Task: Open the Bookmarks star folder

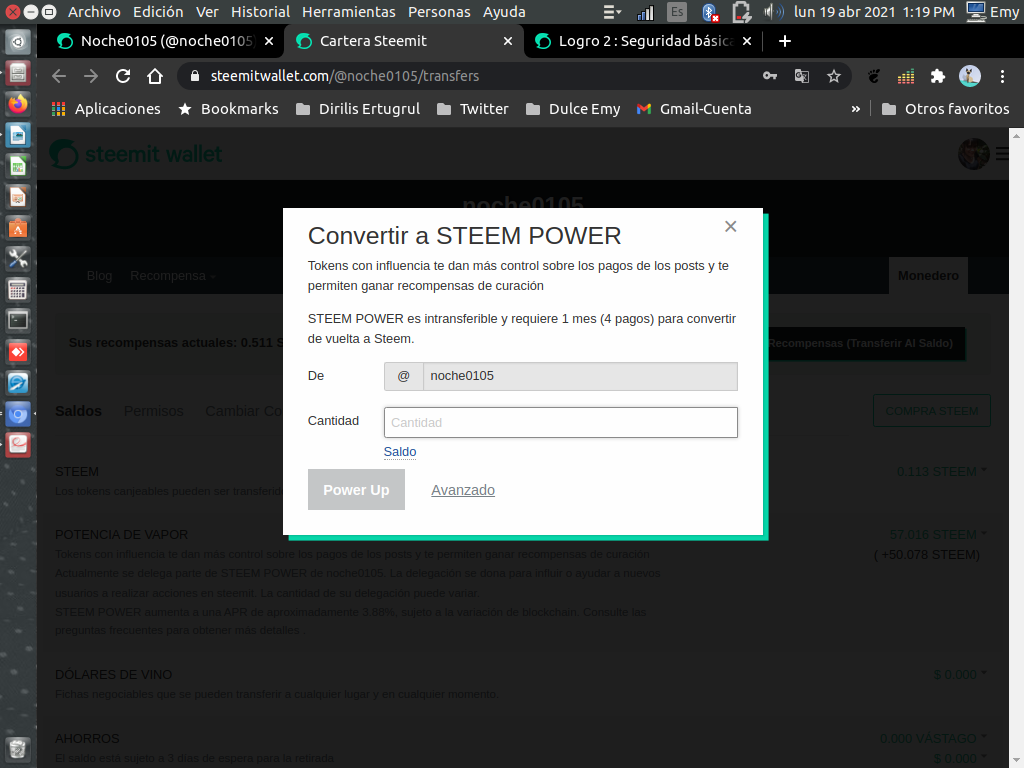Action: [x=229, y=109]
